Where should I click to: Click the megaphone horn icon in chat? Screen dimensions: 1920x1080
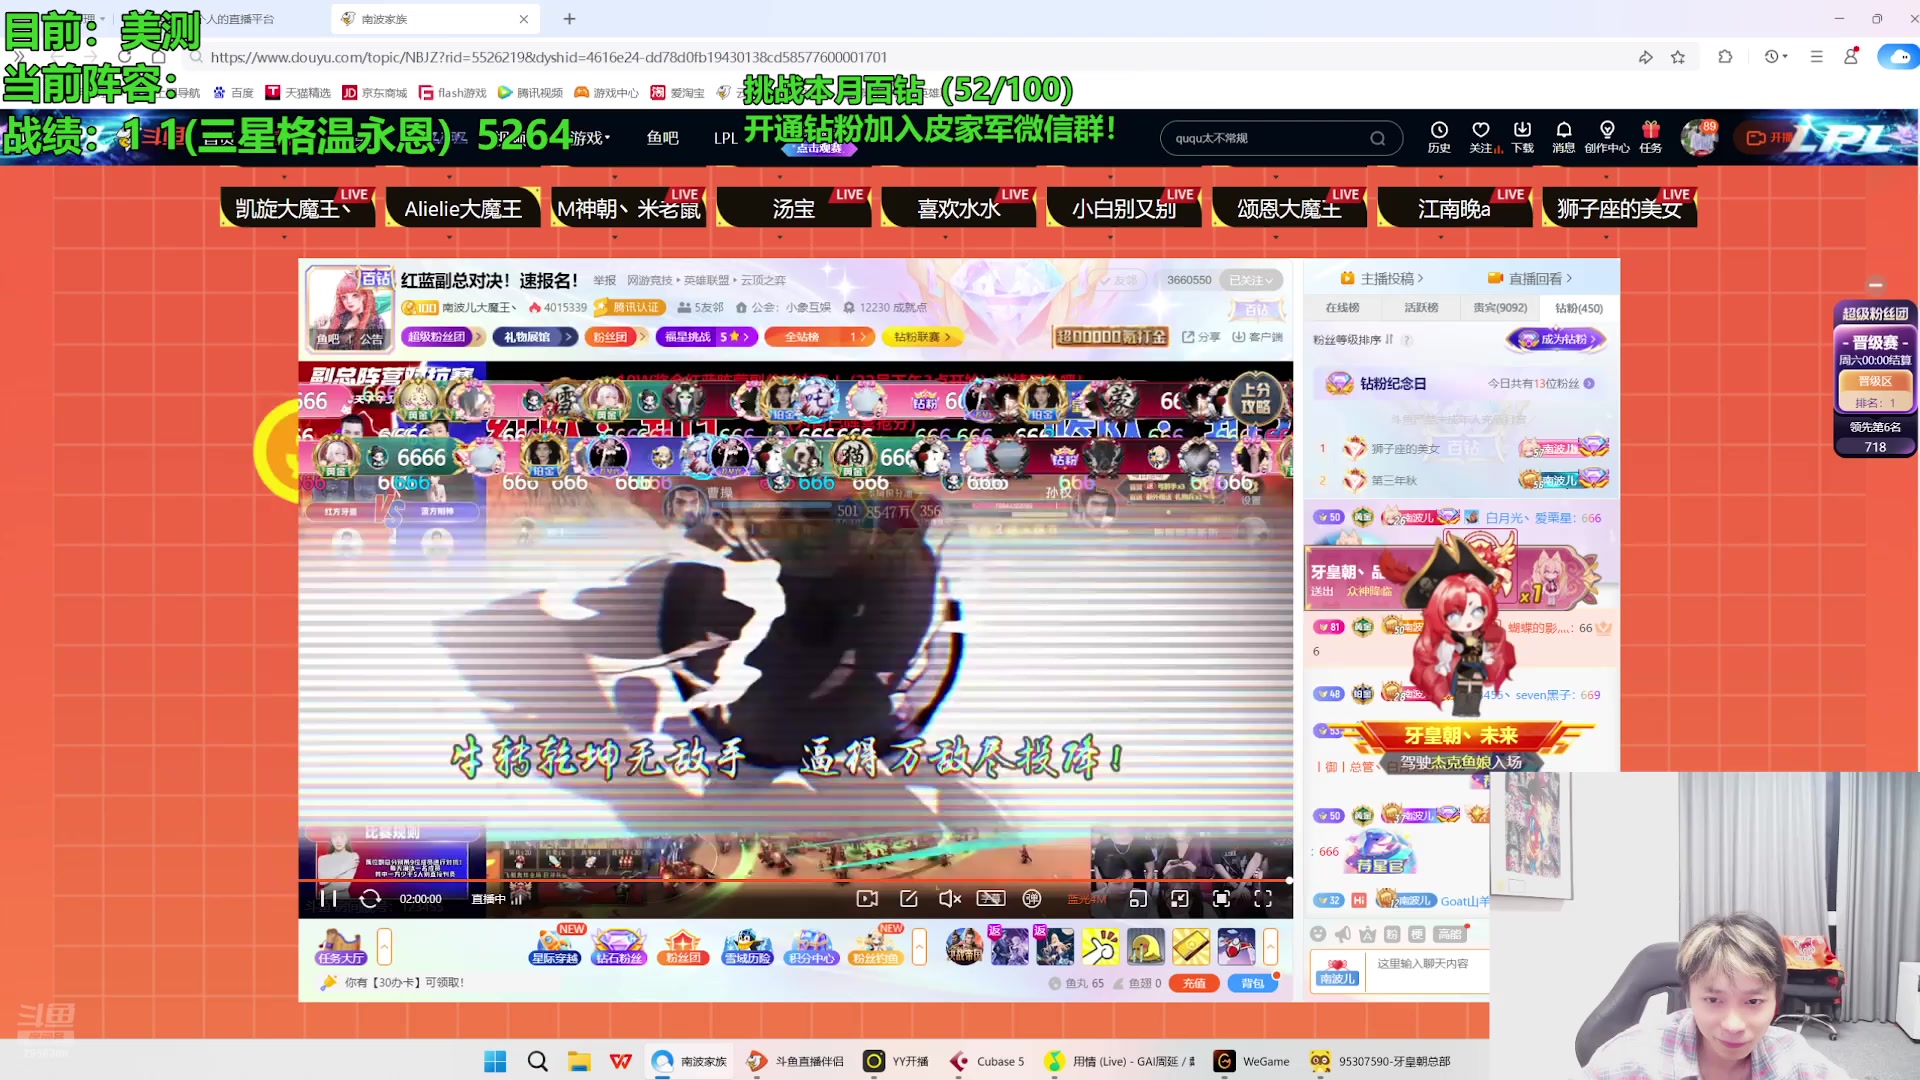click(1342, 934)
